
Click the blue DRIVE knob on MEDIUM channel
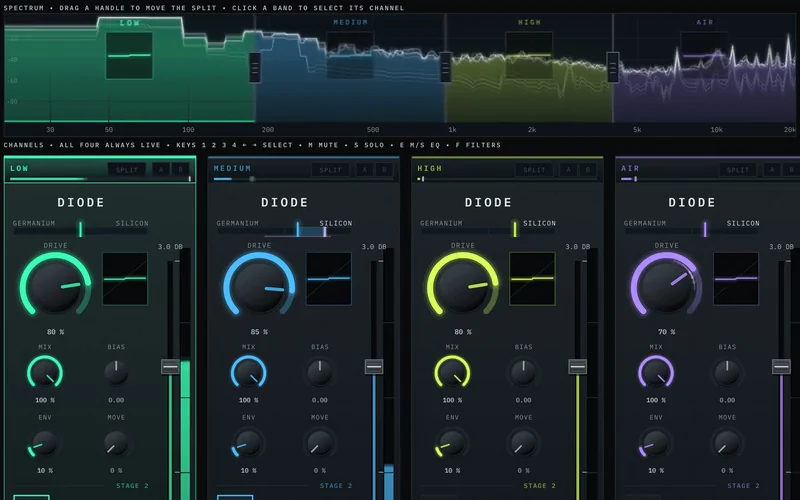(x=259, y=287)
